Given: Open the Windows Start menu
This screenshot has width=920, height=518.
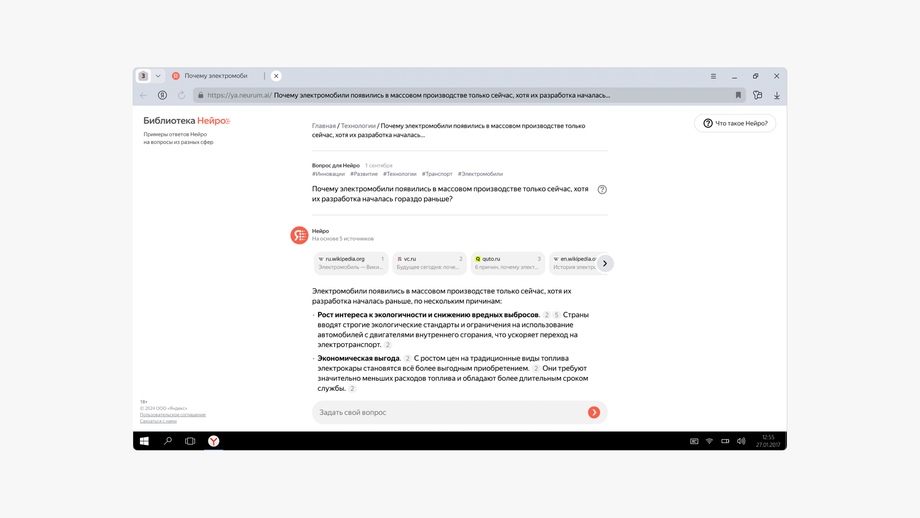Looking at the screenshot, I should 144,441.
